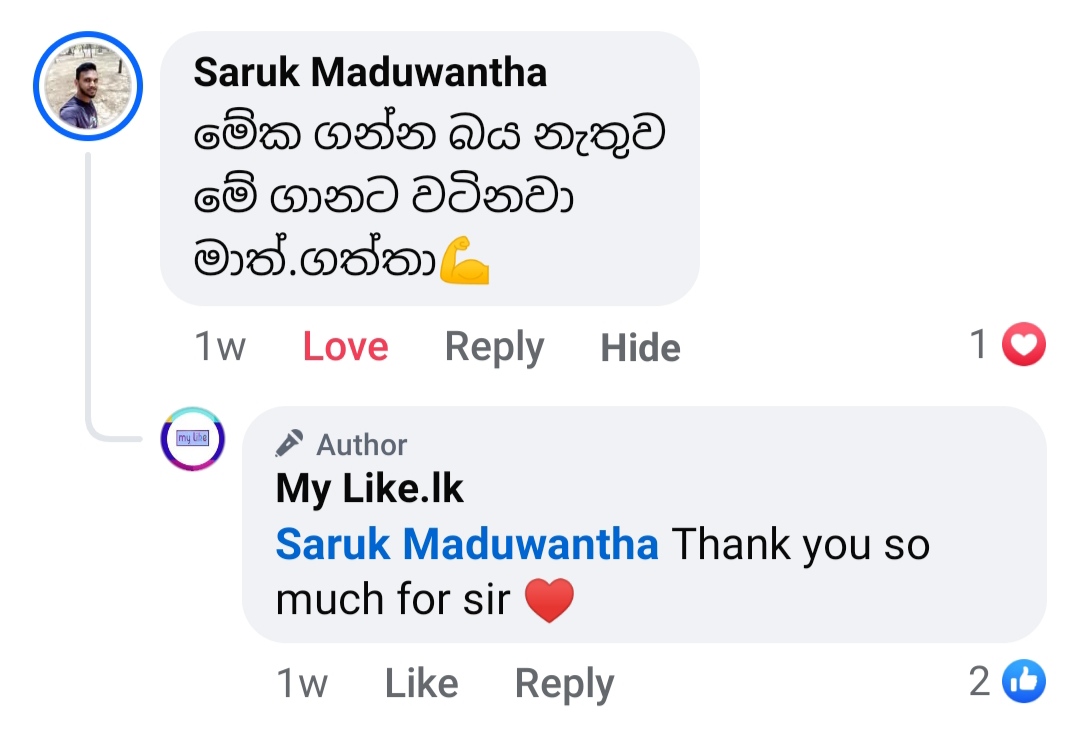Toggle Like on the My Like.lk reply
1080x743 pixels.
[421, 684]
